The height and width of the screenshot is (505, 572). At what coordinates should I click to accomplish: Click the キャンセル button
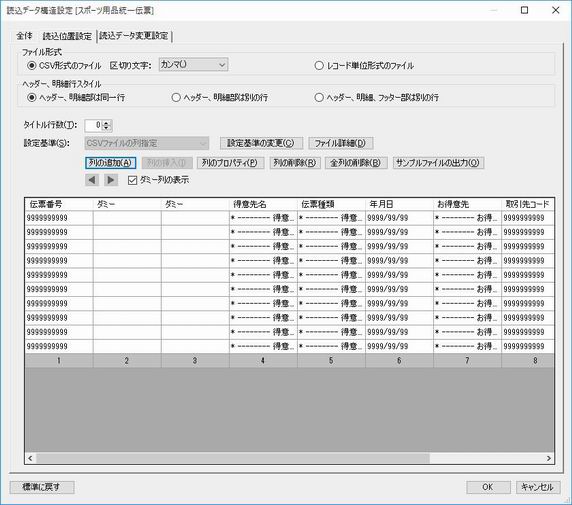[538, 487]
